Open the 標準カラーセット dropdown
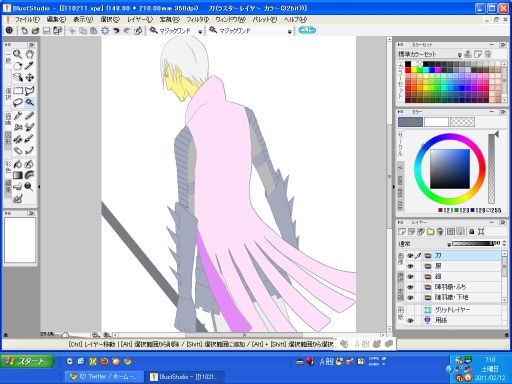This screenshot has height=384, width=512. (x=460, y=55)
